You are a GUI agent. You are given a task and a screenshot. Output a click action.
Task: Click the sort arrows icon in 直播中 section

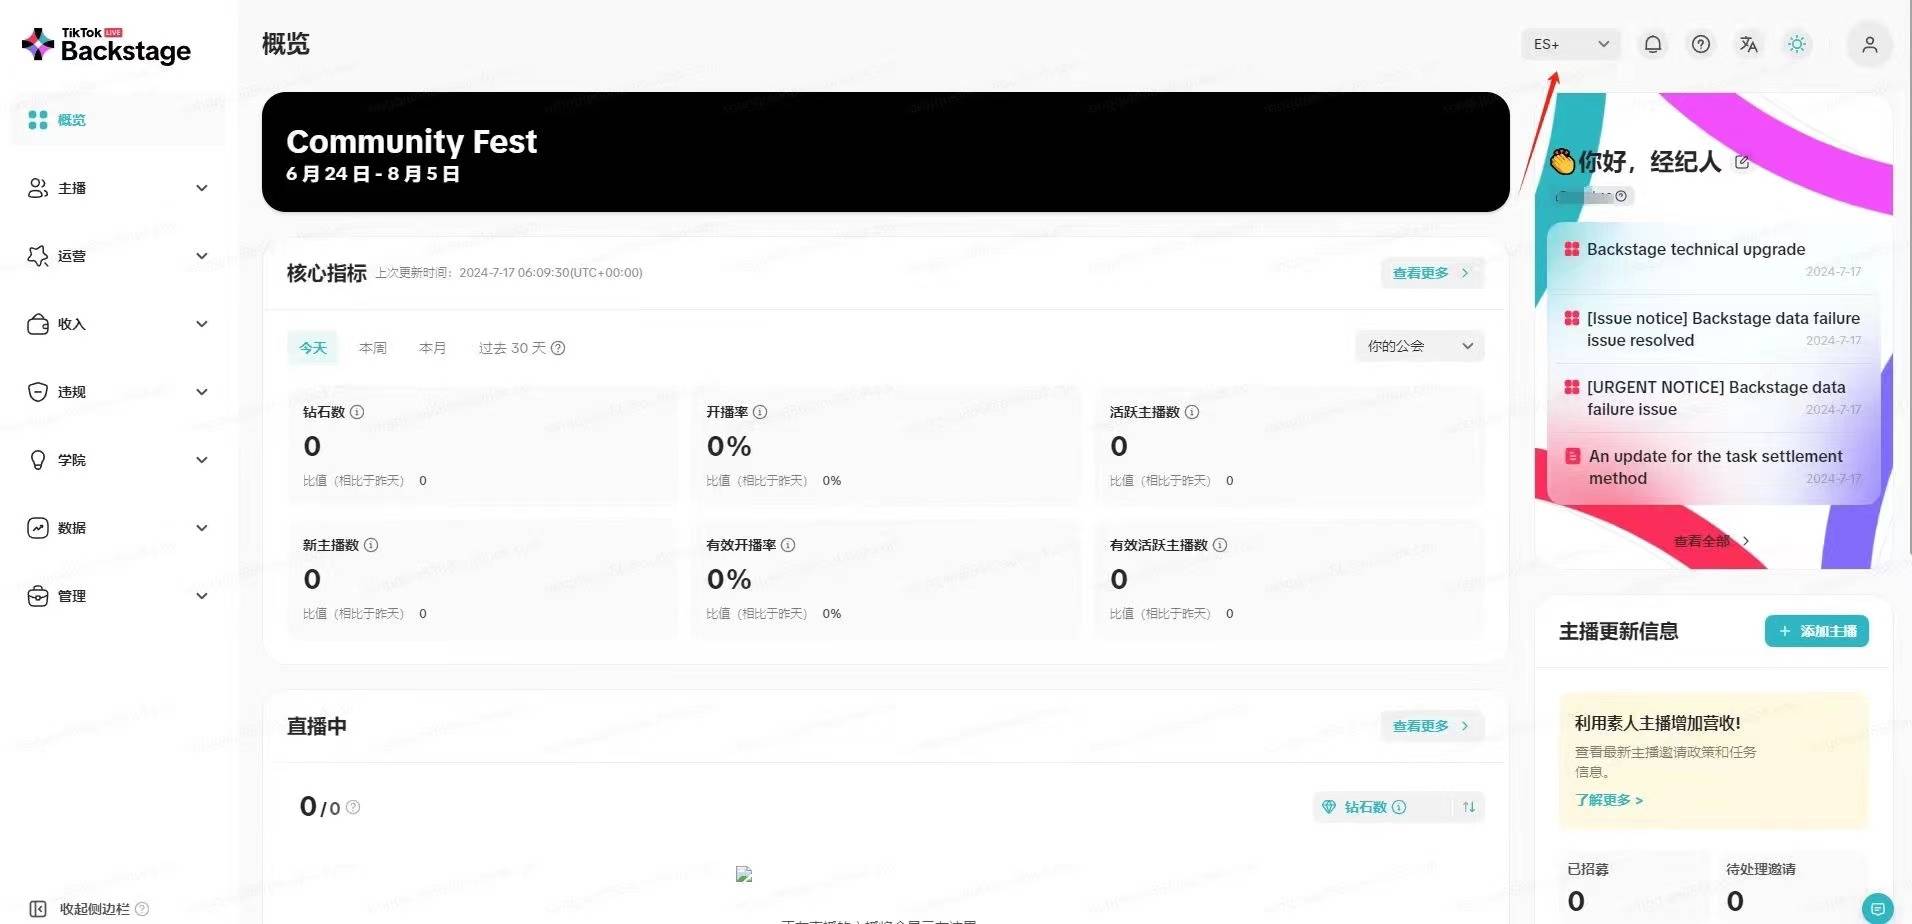1468,807
